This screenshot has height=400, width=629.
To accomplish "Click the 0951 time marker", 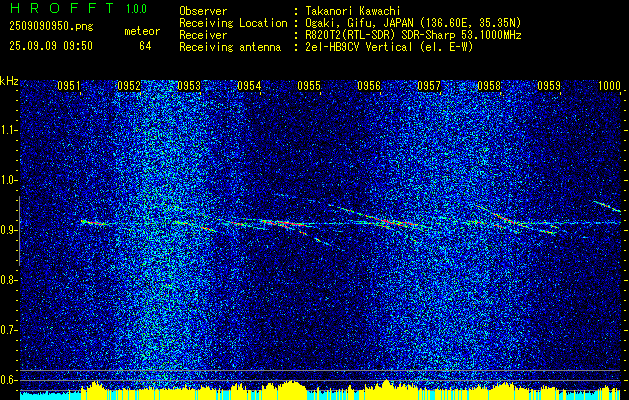I will tap(69, 86).
